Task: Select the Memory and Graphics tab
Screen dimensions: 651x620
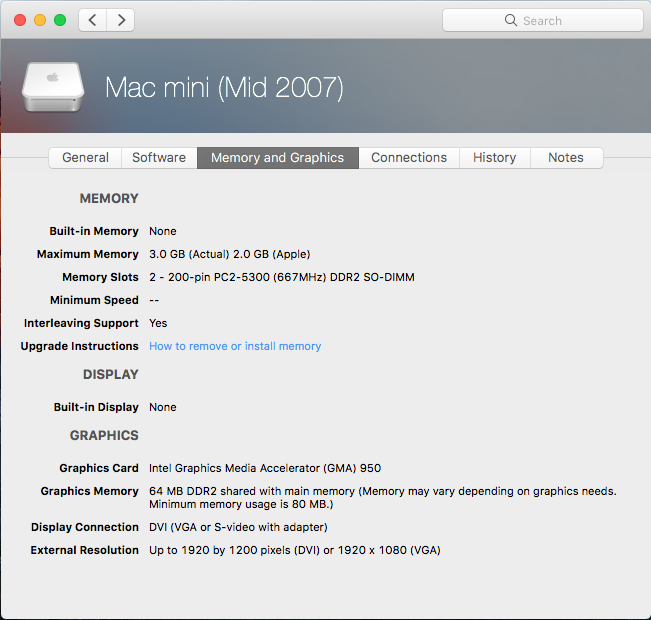Action: point(278,158)
